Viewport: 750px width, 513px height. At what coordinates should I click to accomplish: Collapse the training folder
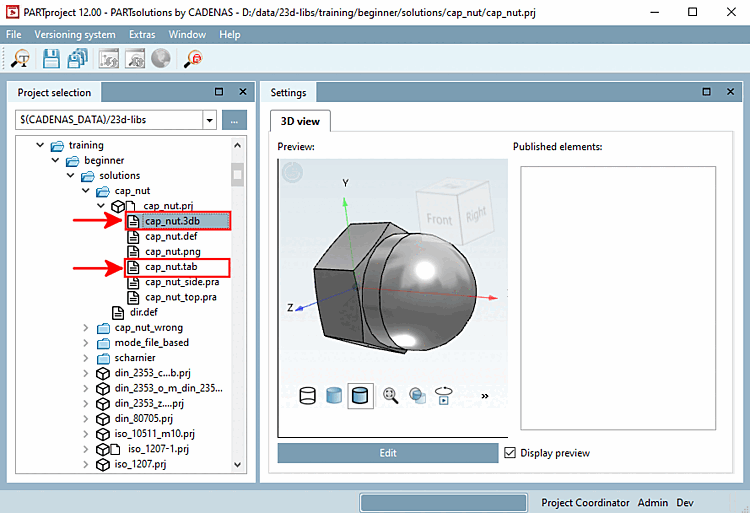click(x=40, y=145)
